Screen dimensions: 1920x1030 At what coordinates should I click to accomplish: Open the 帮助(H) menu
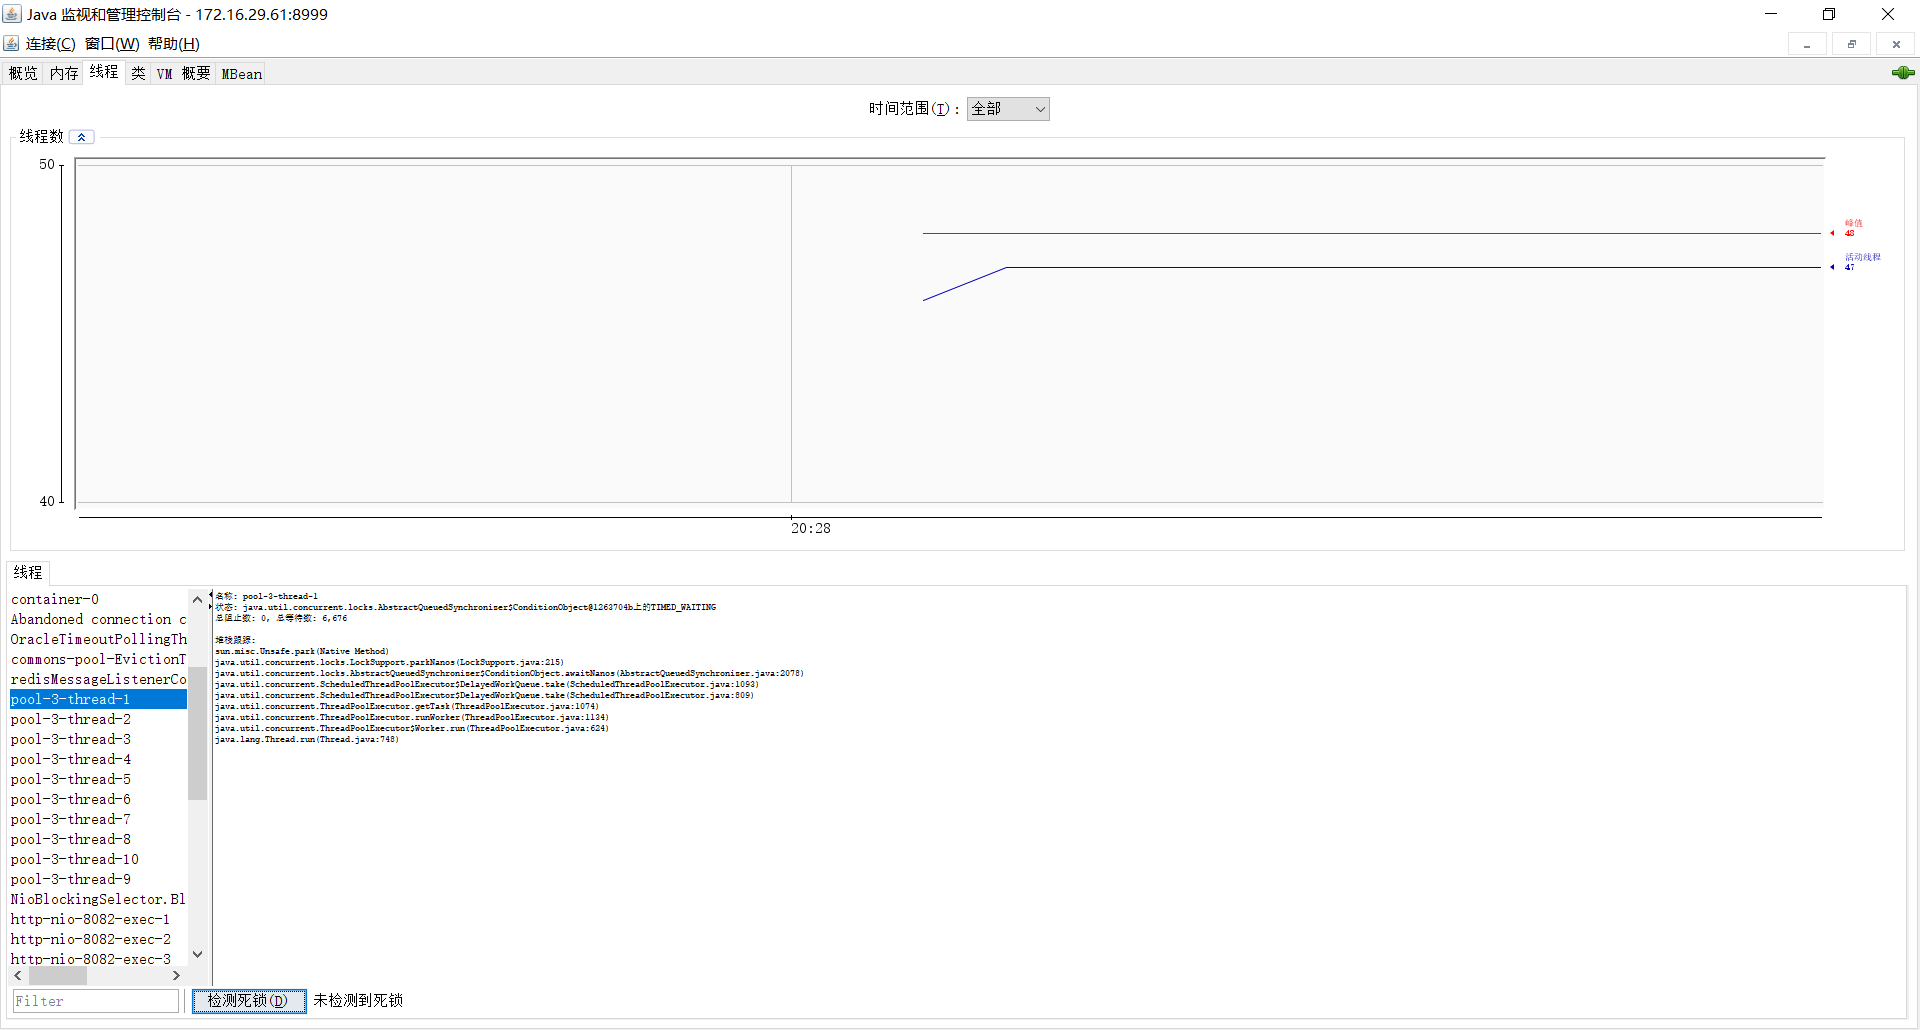174,44
